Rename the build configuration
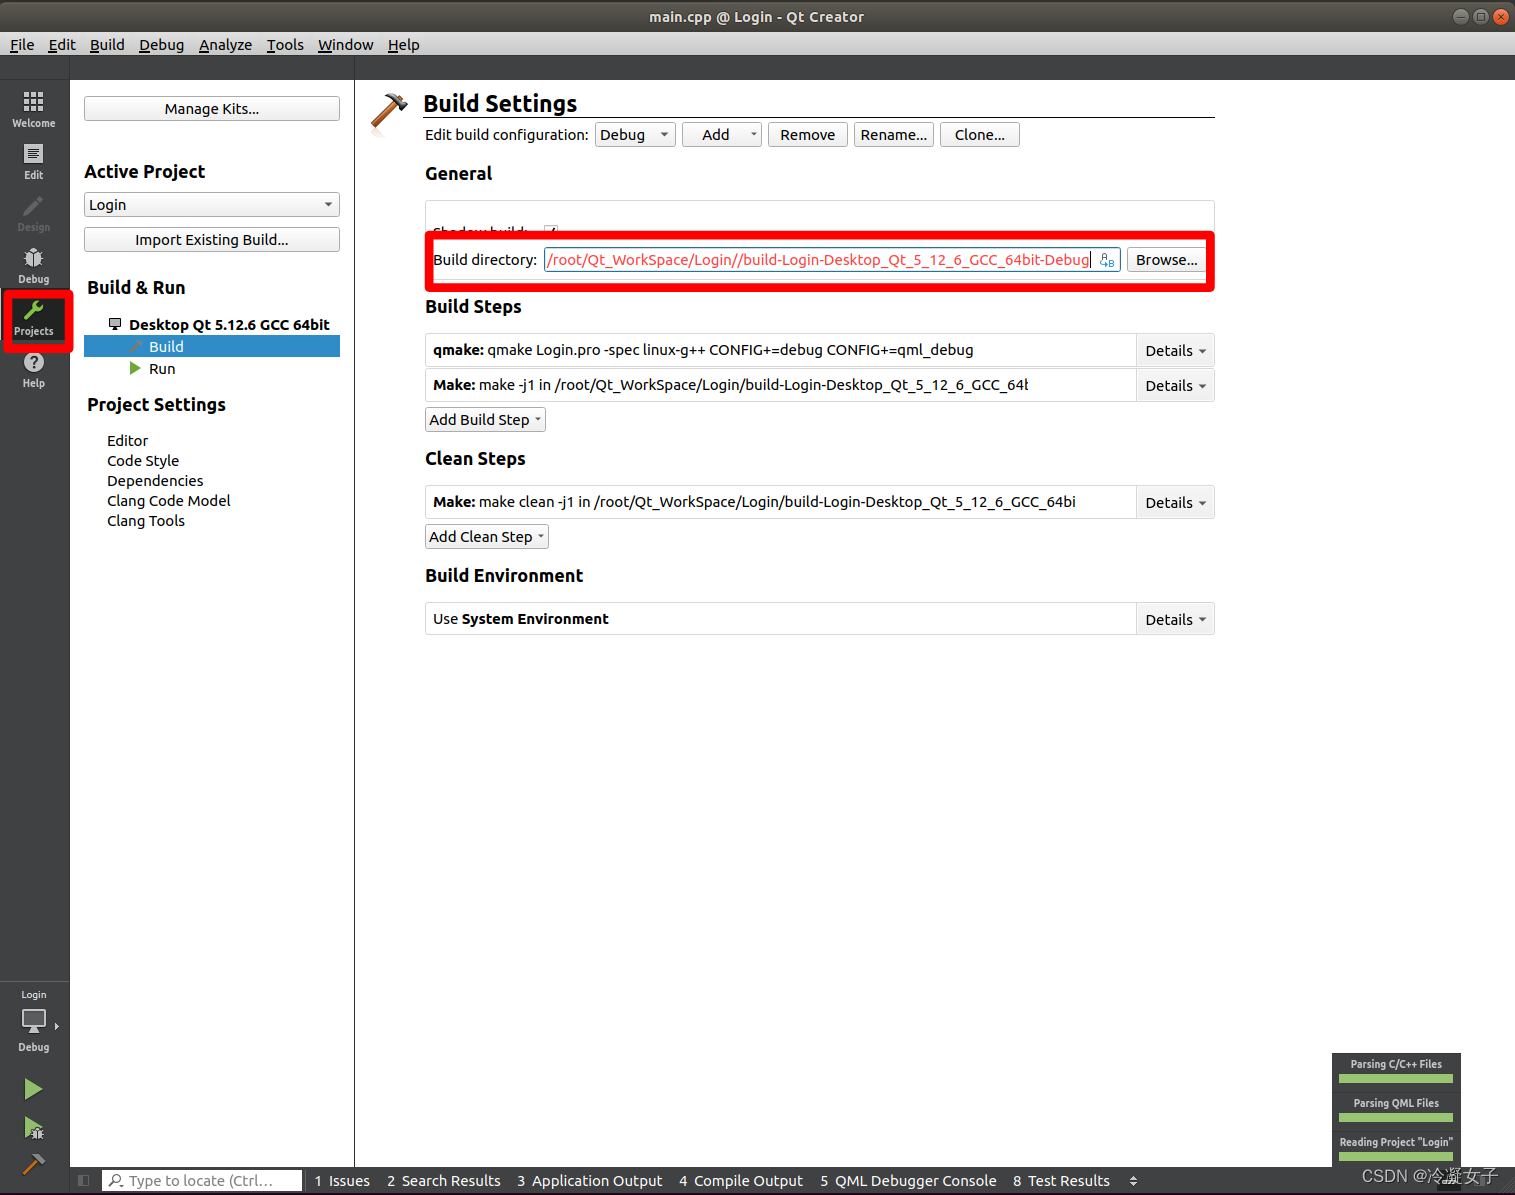Image resolution: width=1515 pixels, height=1195 pixels. (894, 135)
